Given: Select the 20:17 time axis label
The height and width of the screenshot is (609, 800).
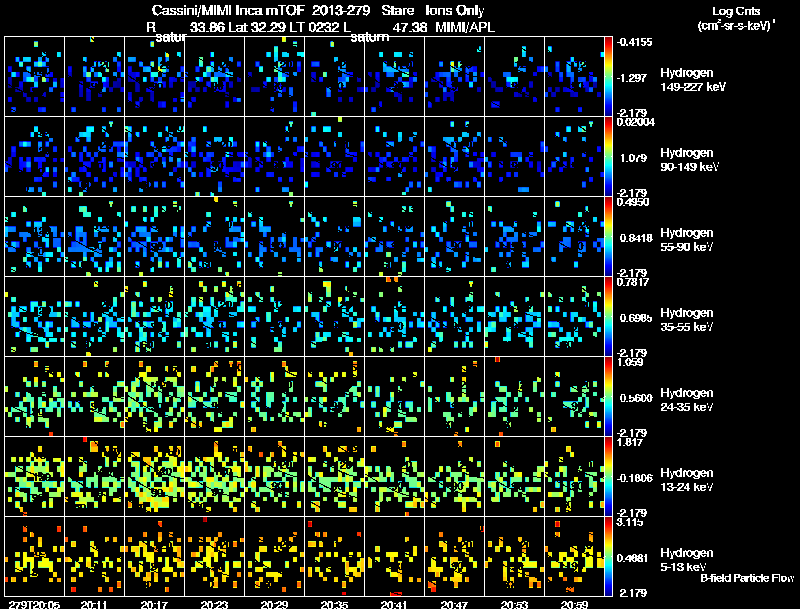Looking at the screenshot, I should (x=154, y=605).
